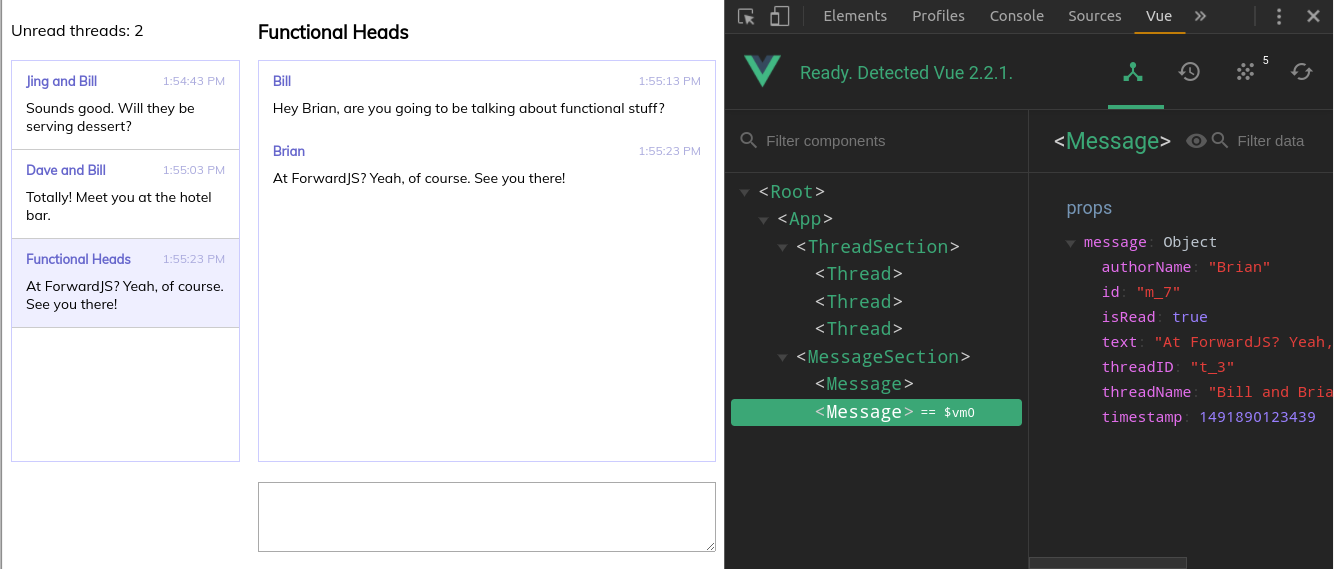
Task: Toggle the device toolbar icon
Action: (x=779, y=16)
